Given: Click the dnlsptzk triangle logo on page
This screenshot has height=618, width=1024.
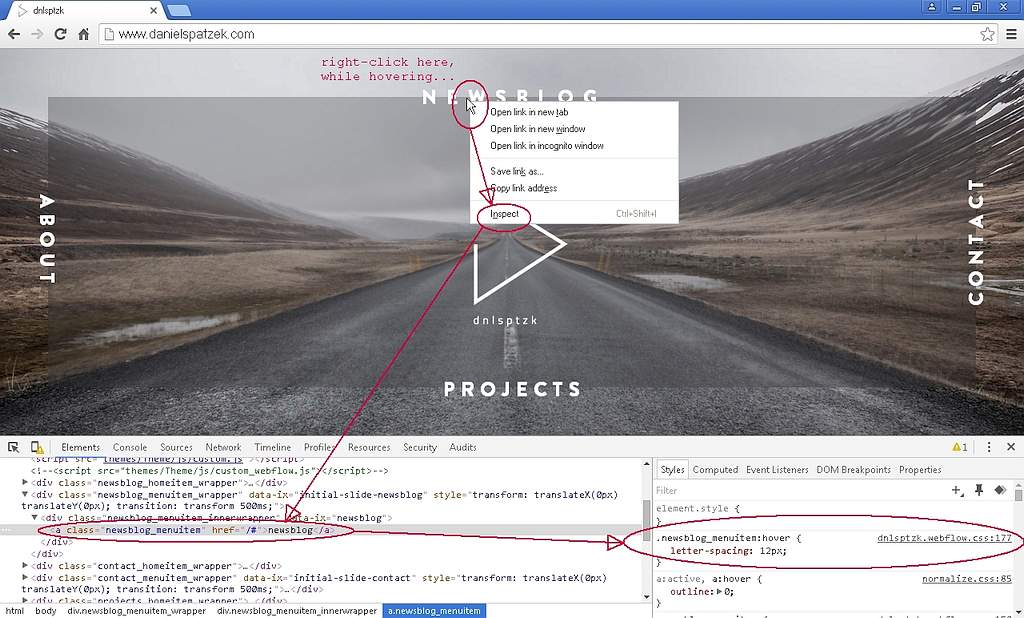Looking at the screenshot, I should [518, 264].
